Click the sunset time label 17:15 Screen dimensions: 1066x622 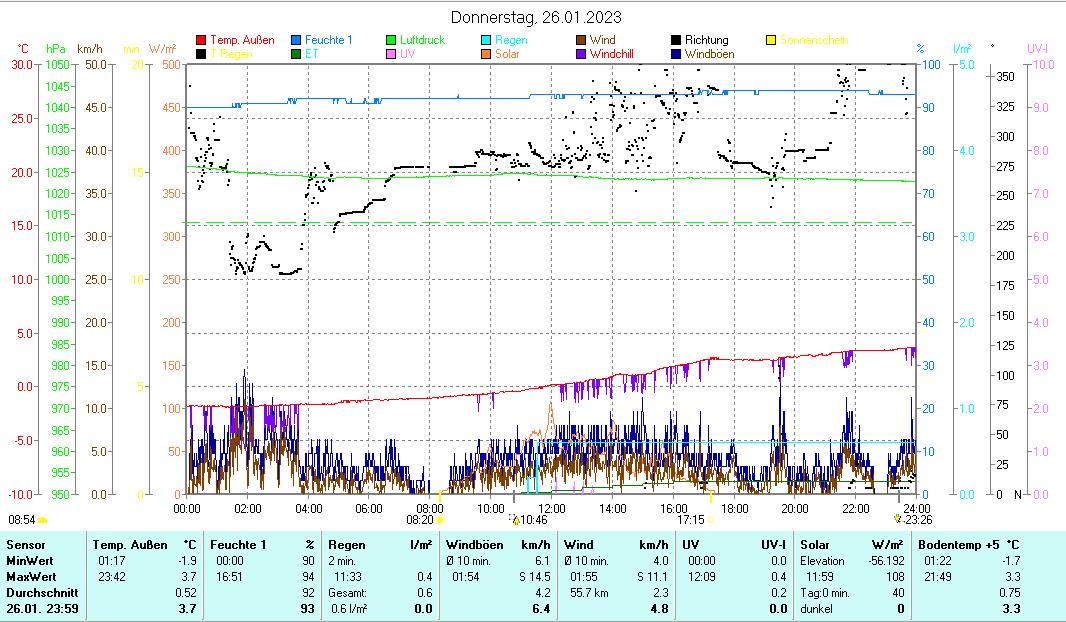(691, 520)
